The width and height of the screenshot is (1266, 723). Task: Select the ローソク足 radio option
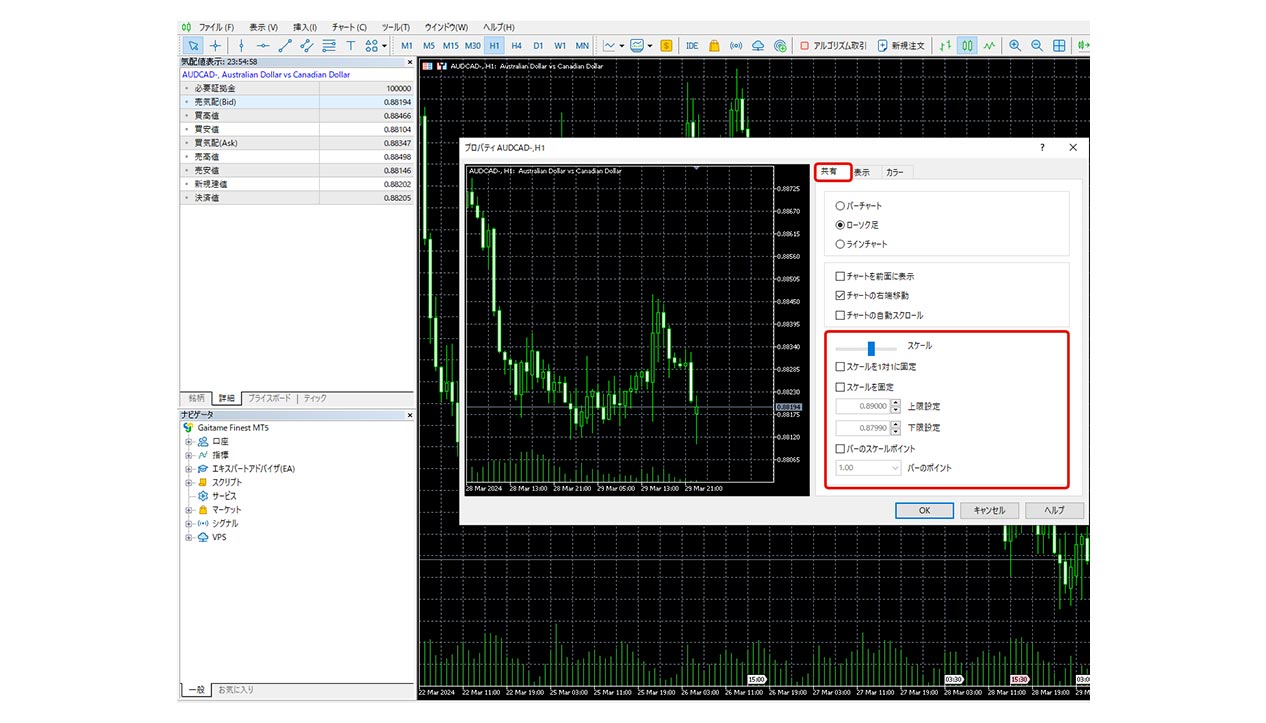pos(857,225)
